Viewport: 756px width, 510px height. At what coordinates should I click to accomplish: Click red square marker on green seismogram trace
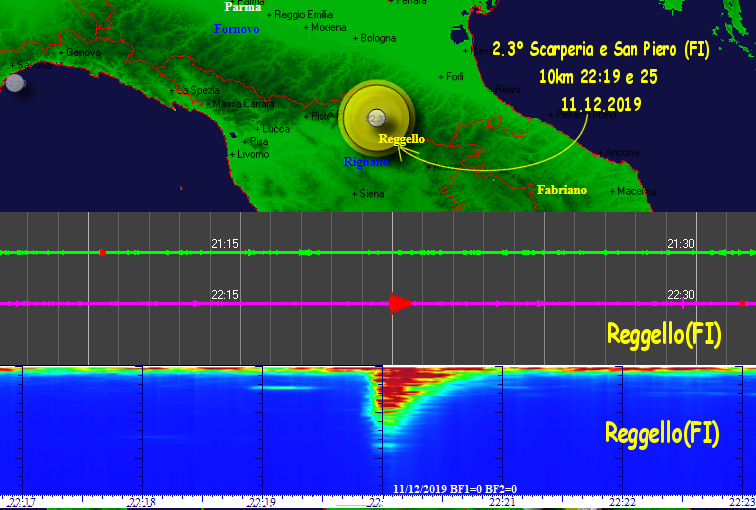pos(102,252)
